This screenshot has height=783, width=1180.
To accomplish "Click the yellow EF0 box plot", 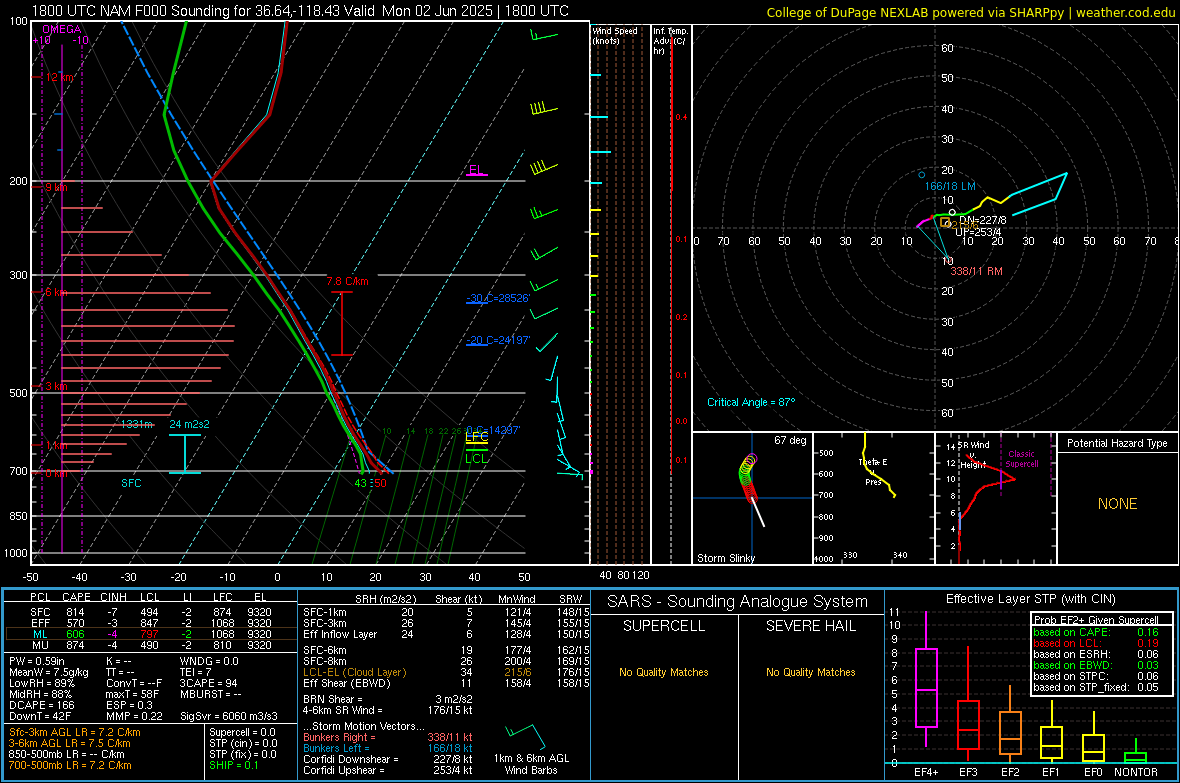I will point(1093,748).
